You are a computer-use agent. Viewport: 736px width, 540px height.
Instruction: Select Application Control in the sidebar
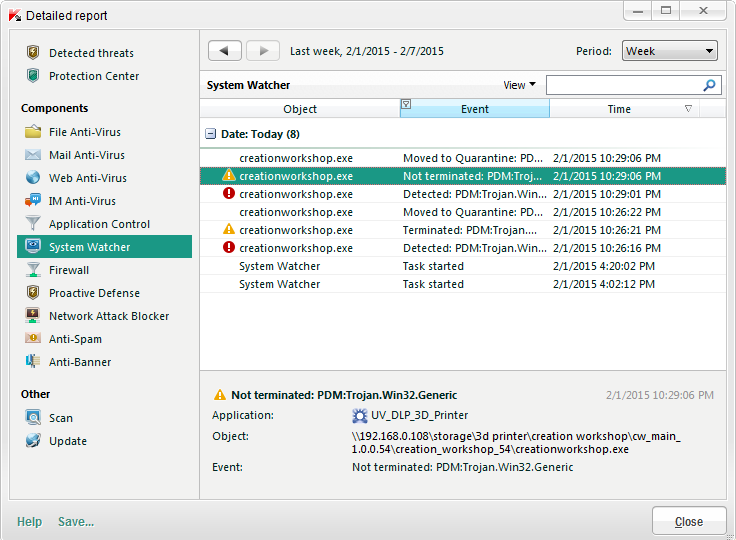[x=99, y=224]
